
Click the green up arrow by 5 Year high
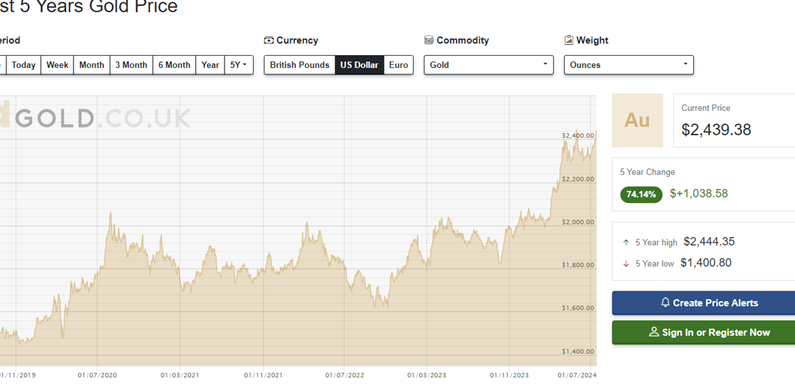626,242
